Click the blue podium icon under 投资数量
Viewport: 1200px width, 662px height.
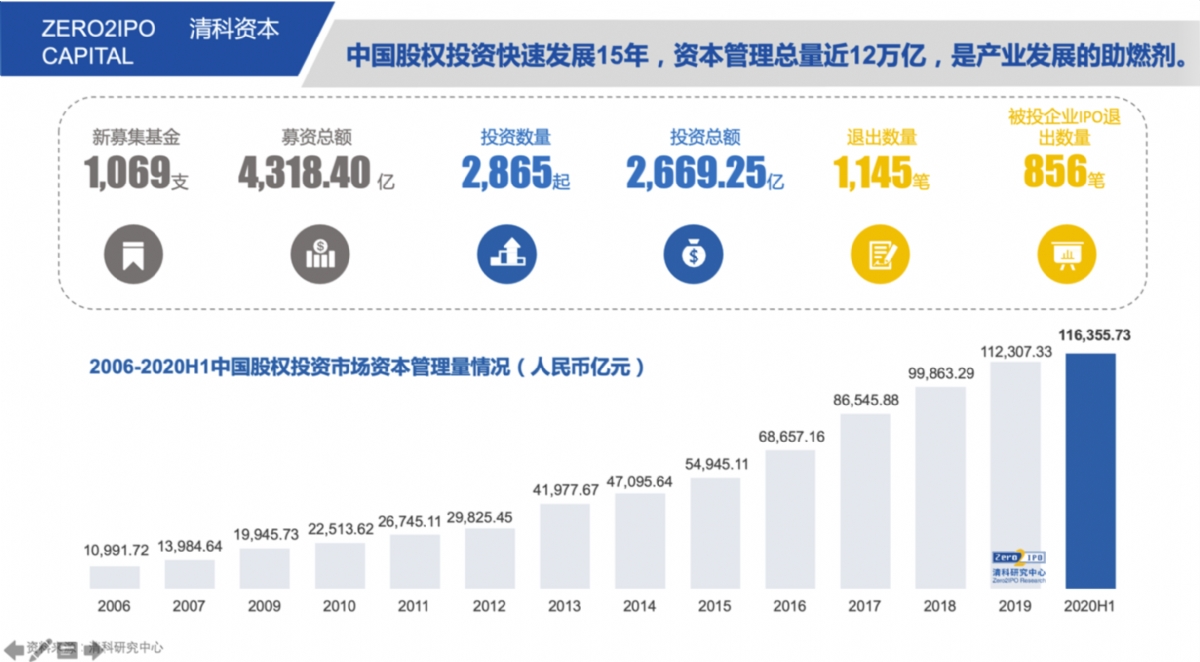(x=507, y=254)
